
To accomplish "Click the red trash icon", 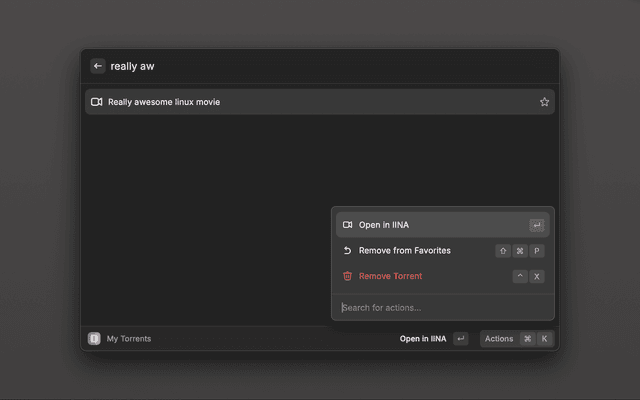I will click(x=347, y=276).
